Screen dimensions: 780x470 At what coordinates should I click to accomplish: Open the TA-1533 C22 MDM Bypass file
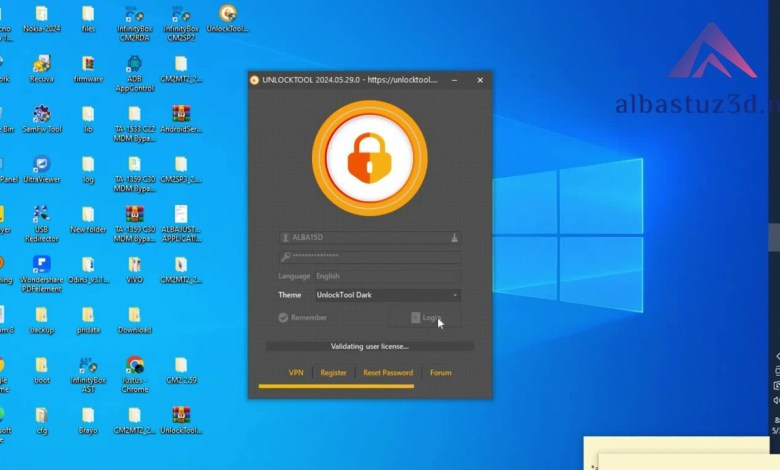[x=134, y=124]
